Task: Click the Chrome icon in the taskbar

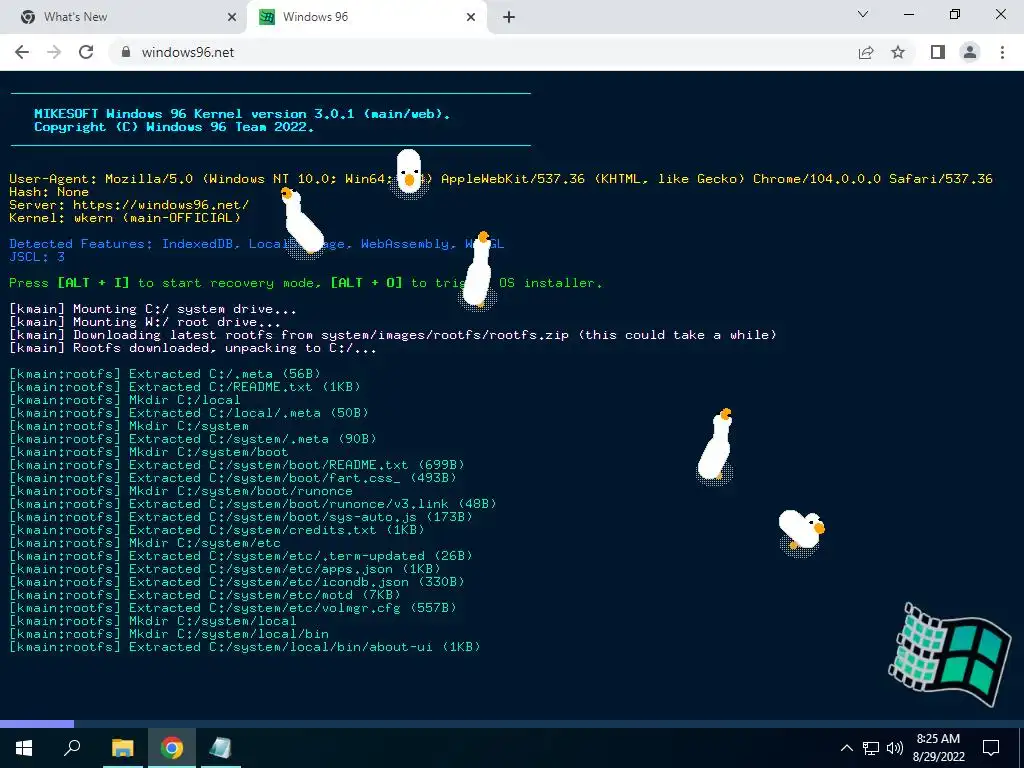Action: point(172,748)
